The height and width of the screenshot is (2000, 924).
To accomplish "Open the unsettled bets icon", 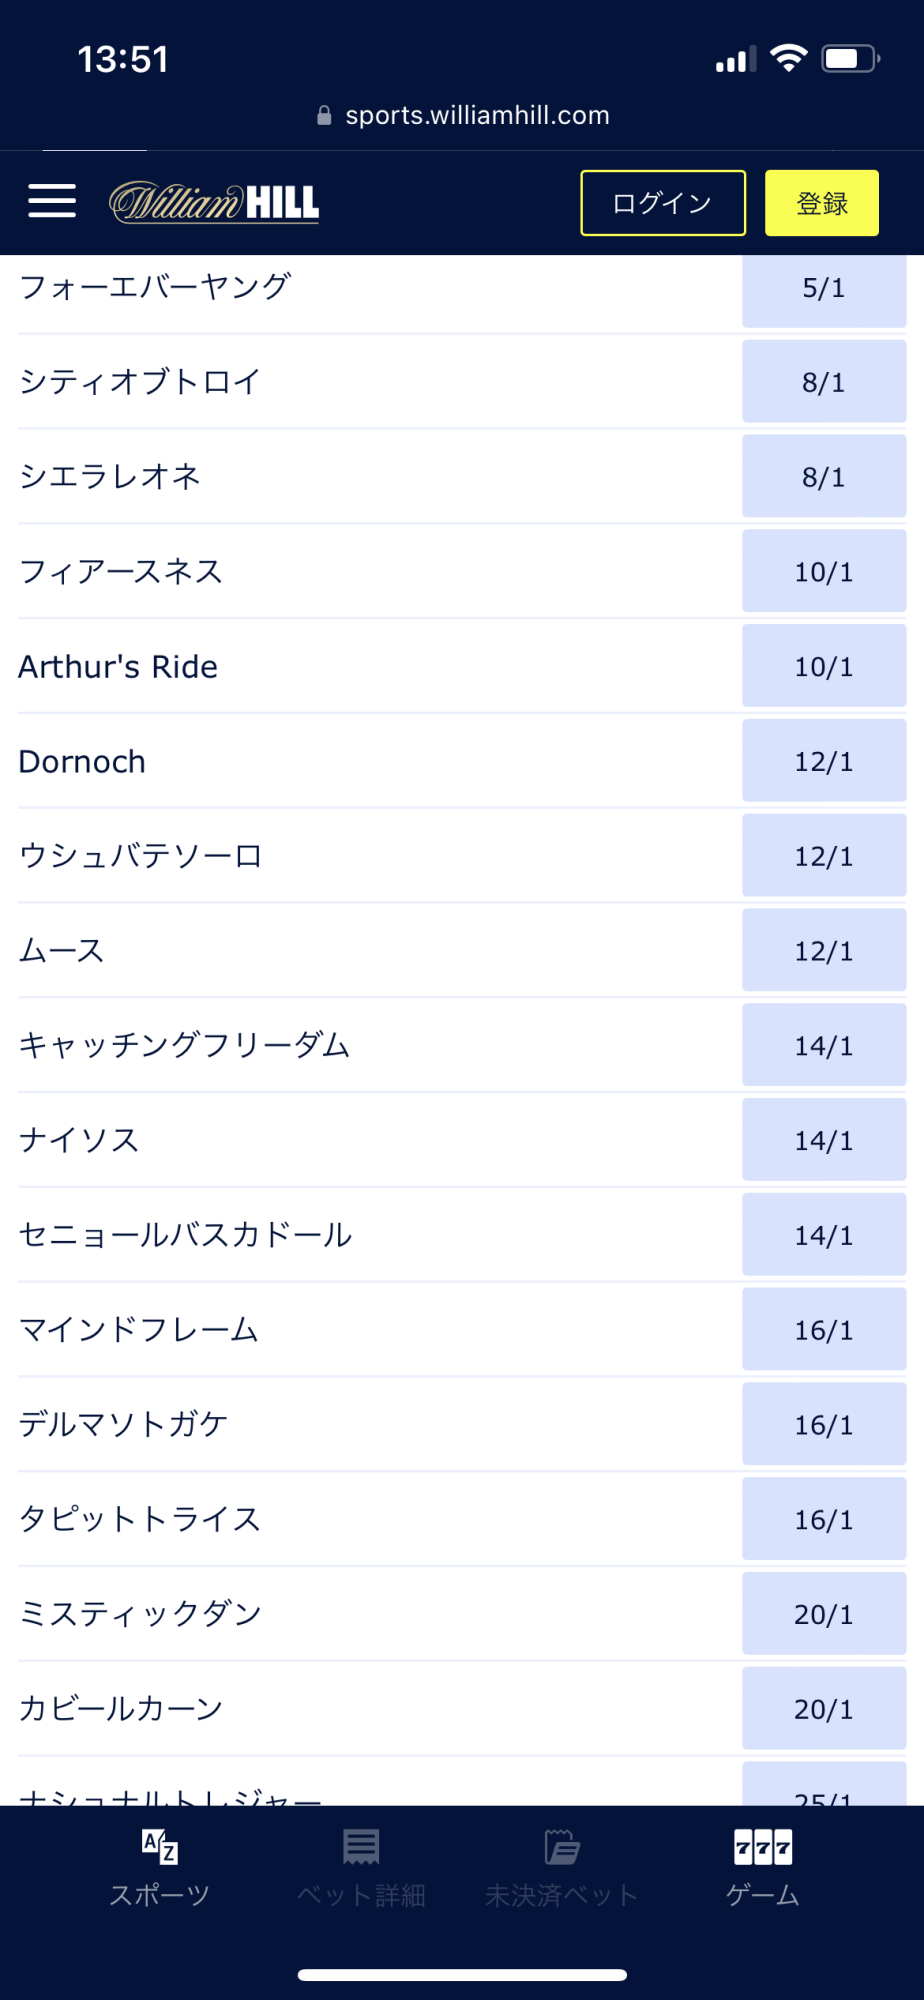I will click(562, 1847).
